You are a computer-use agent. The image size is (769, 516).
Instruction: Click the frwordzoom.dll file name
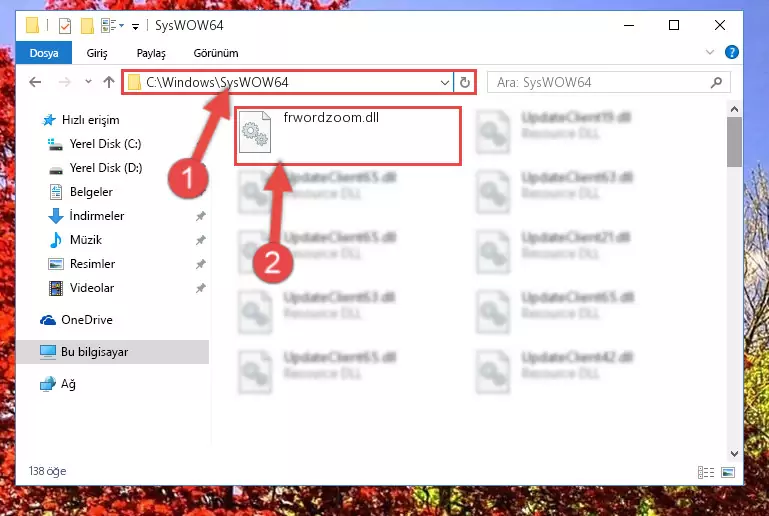click(331, 118)
